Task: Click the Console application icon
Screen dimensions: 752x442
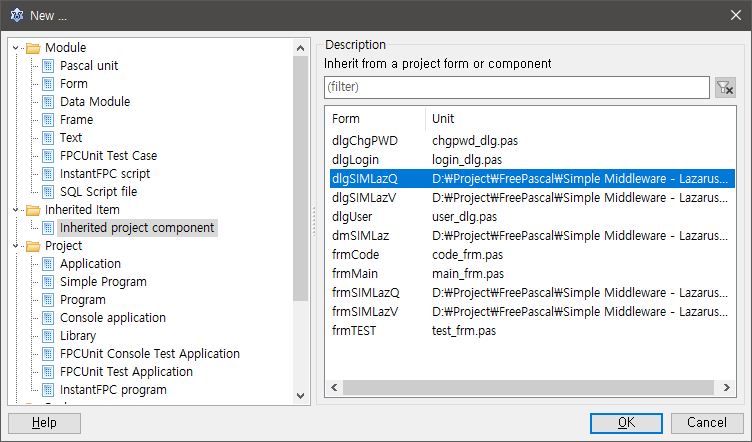Action: (47, 318)
